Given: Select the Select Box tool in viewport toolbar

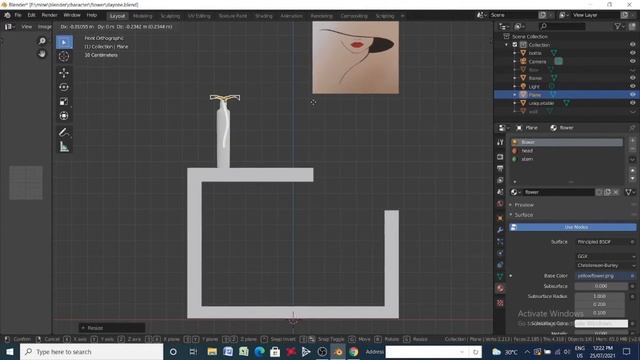Looking at the screenshot, I should pyautogui.click(x=64, y=42).
